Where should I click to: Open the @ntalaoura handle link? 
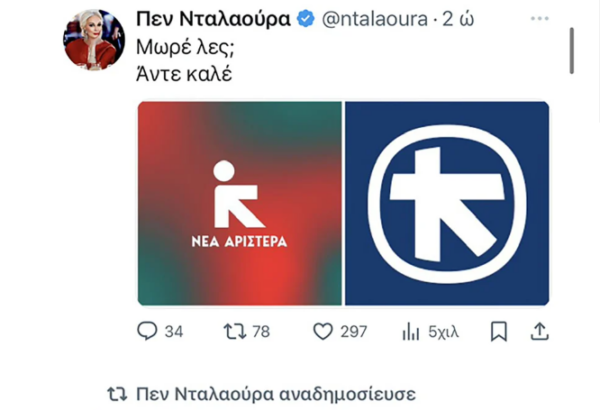[x=375, y=19]
